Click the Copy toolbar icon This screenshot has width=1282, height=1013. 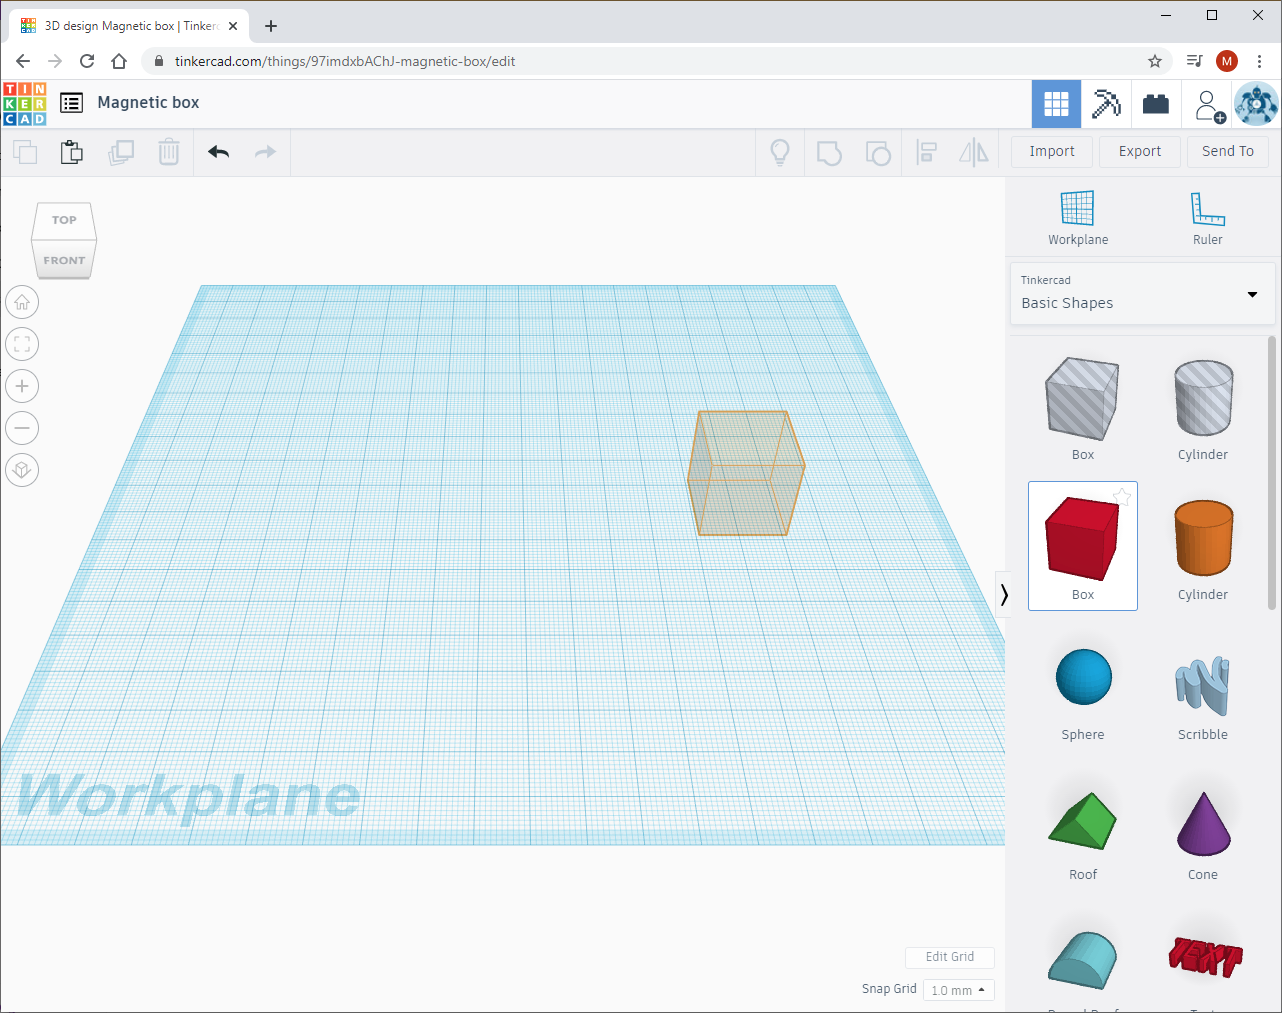[25, 152]
